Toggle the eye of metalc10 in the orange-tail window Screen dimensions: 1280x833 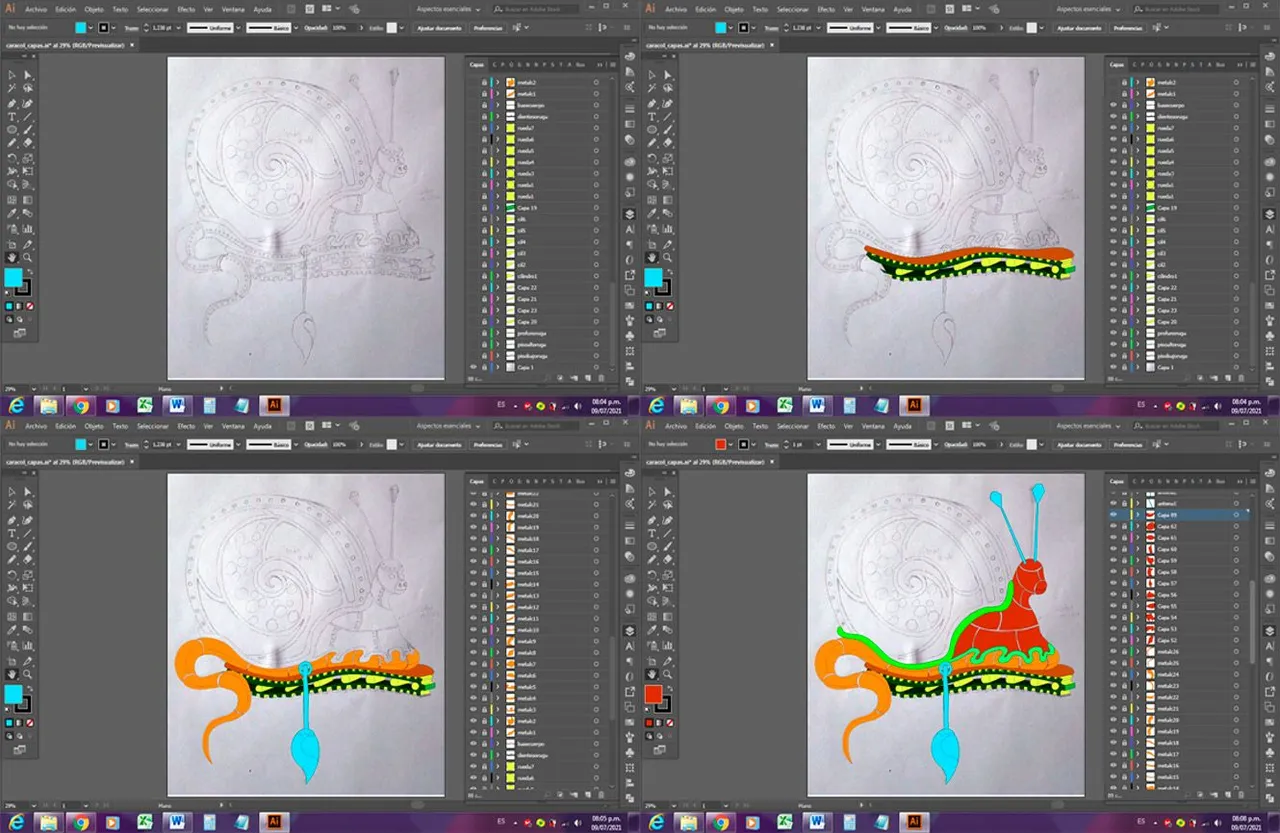(x=473, y=629)
